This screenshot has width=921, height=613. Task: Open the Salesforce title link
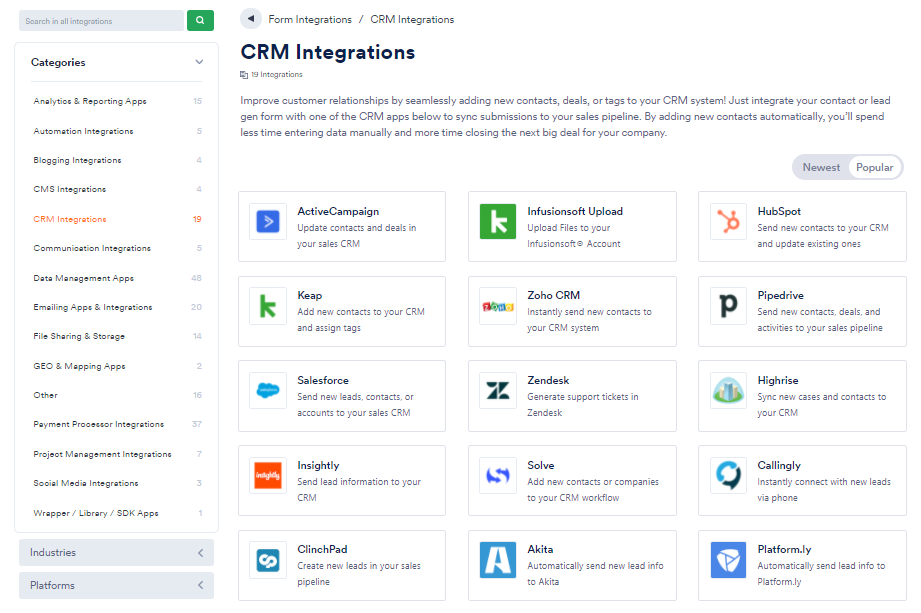pyautogui.click(x=322, y=380)
